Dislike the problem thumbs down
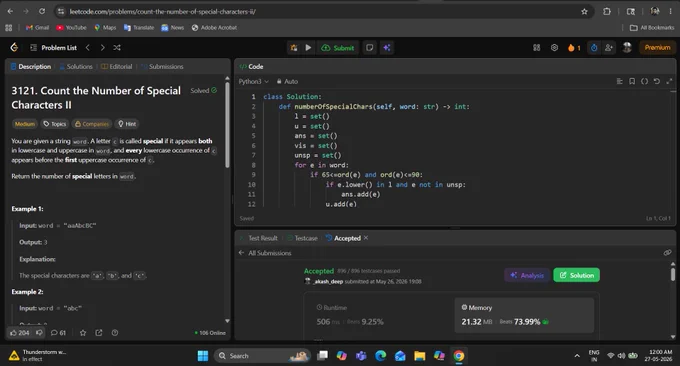The width and height of the screenshot is (680, 366). (39, 333)
